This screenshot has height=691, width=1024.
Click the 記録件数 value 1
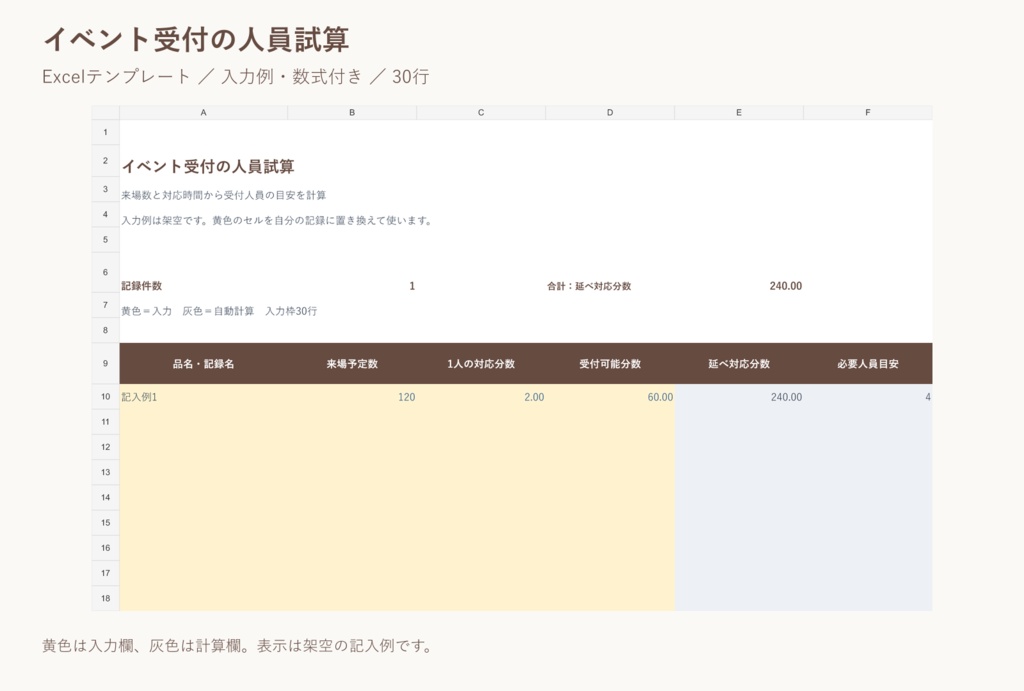[x=412, y=286]
